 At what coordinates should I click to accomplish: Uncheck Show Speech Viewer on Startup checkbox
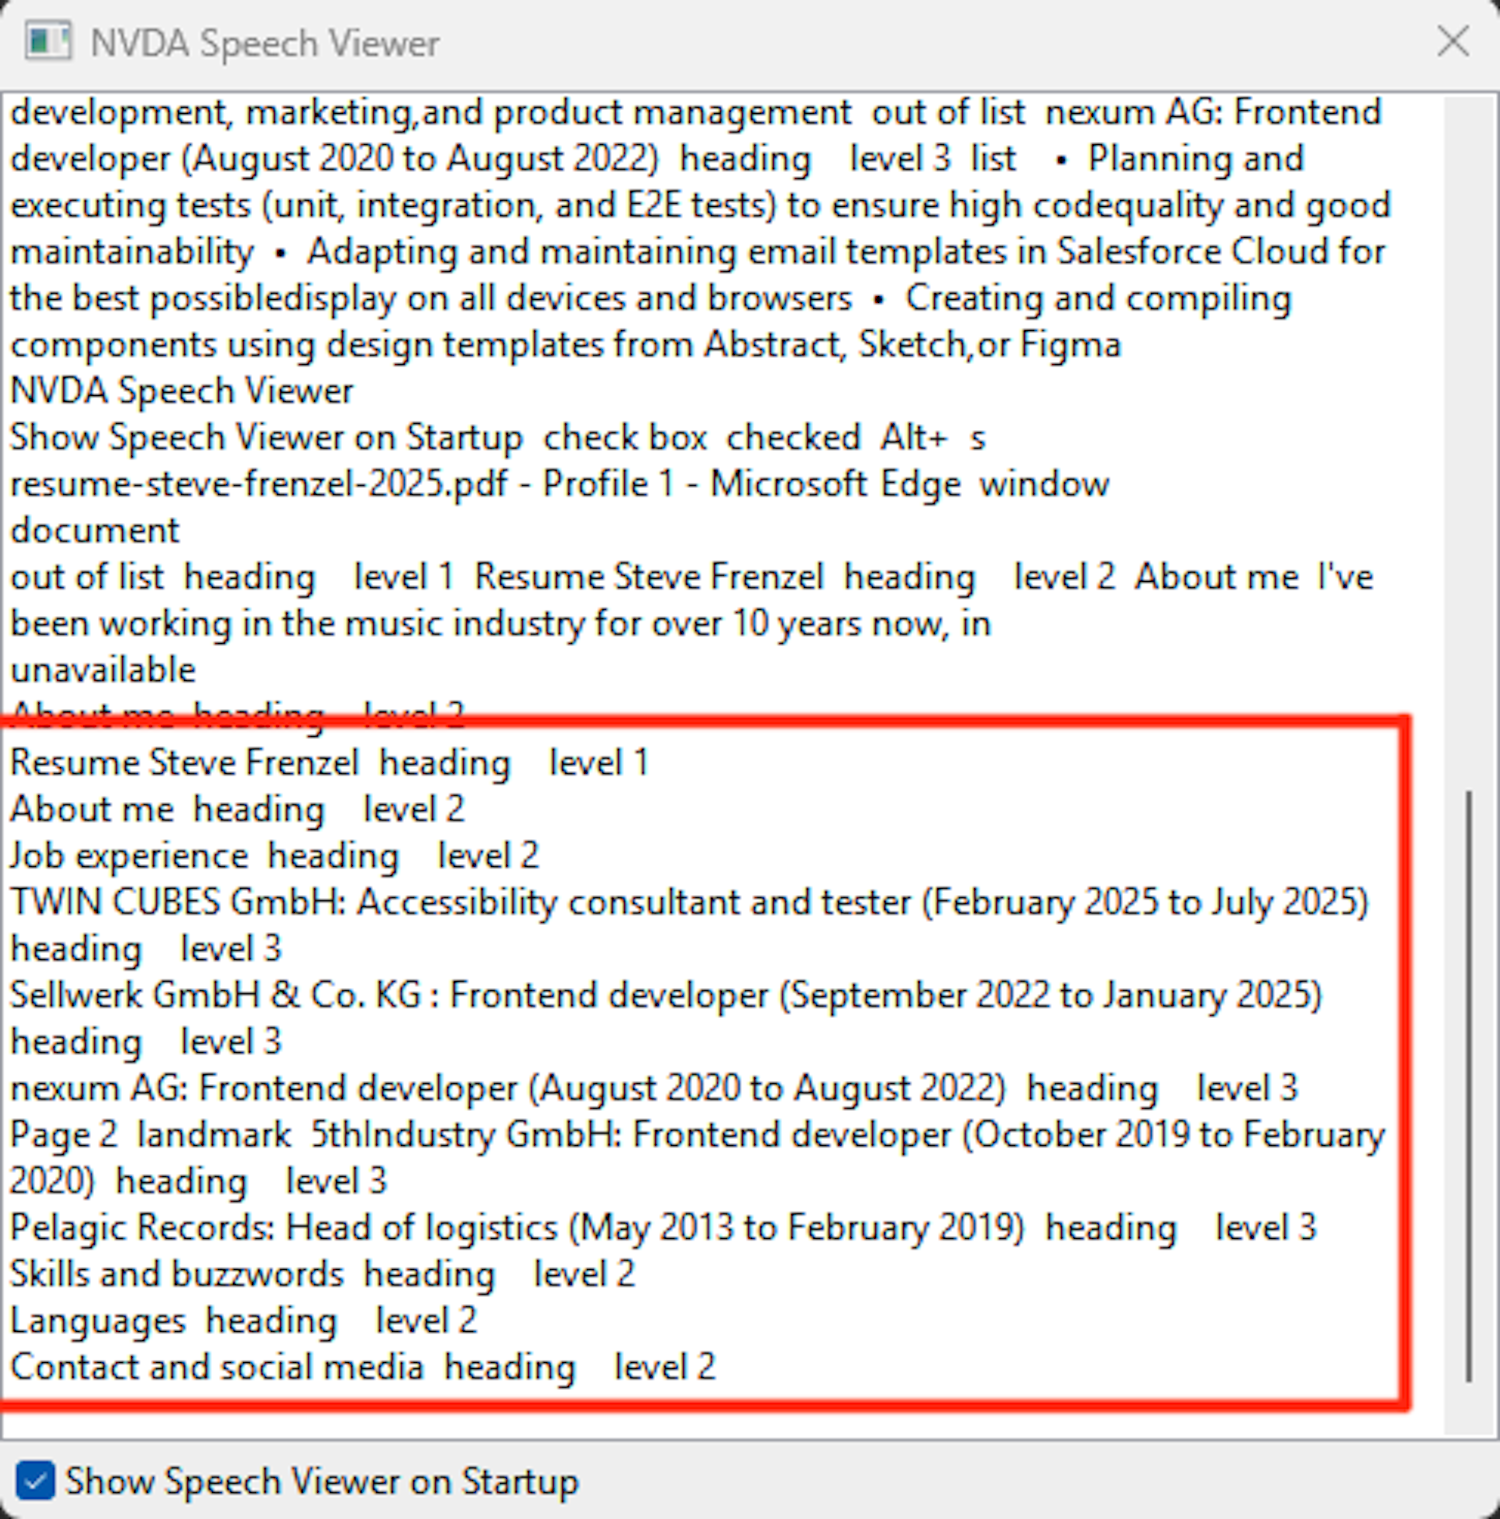(36, 1481)
